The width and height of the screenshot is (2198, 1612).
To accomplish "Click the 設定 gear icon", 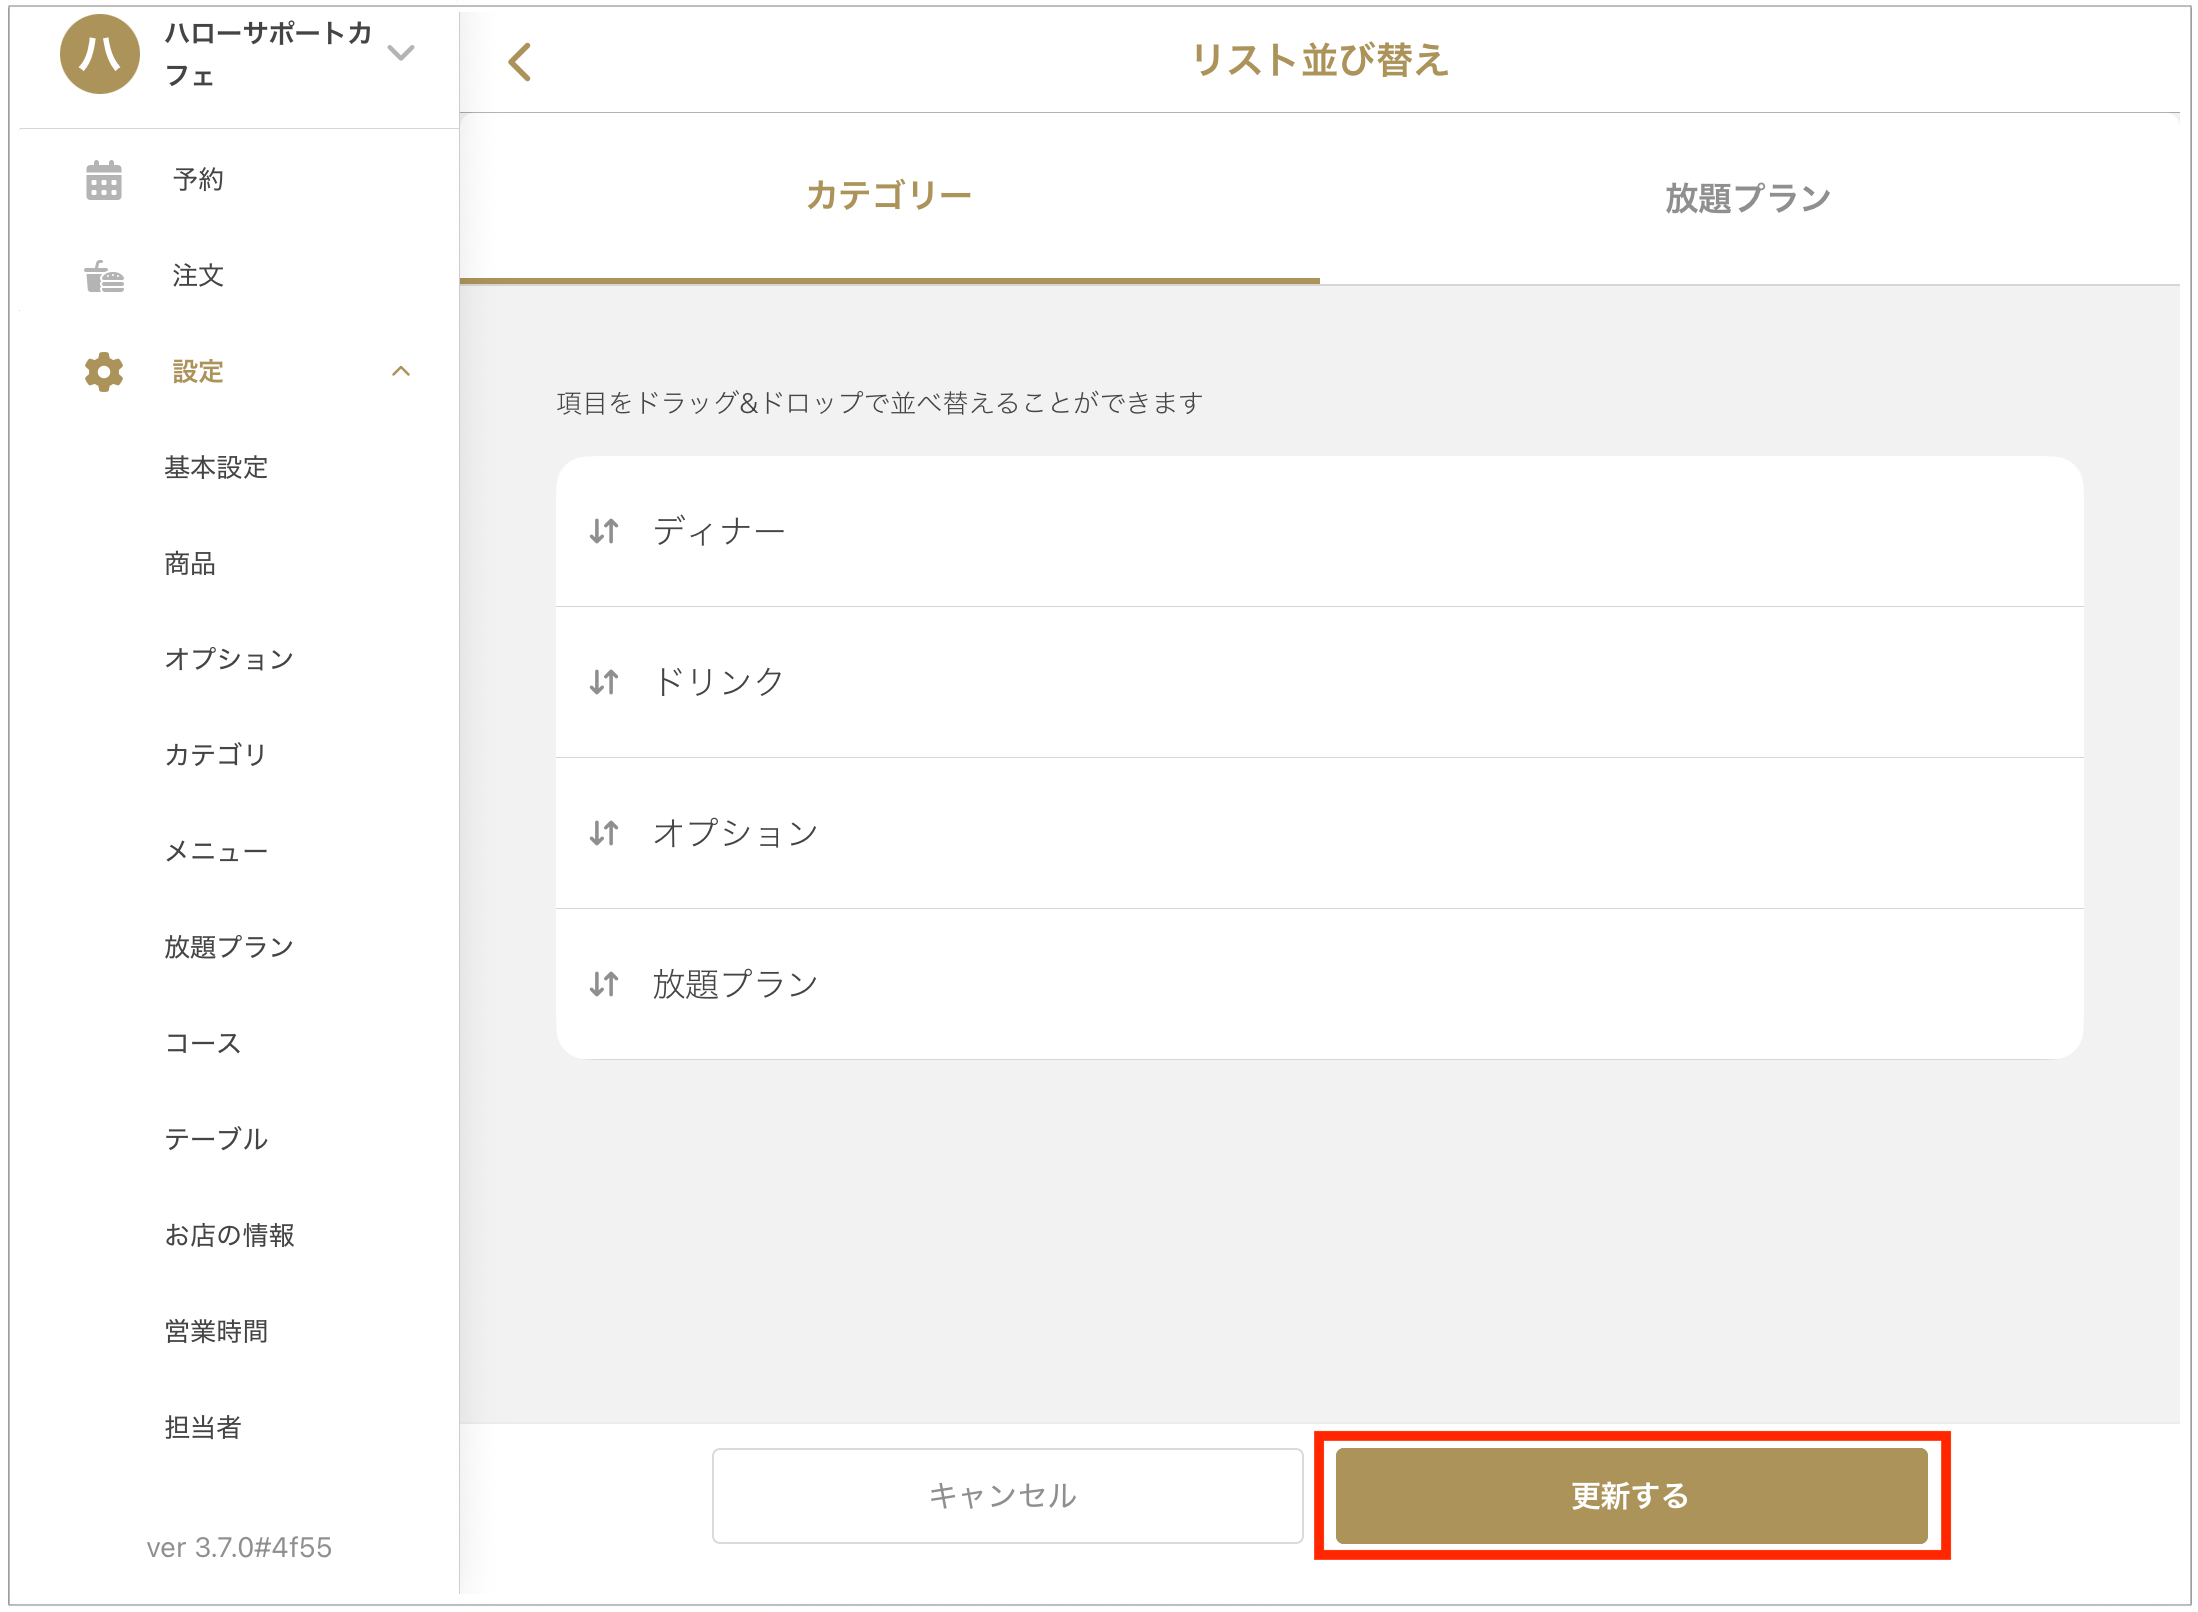I will coord(104,372).
